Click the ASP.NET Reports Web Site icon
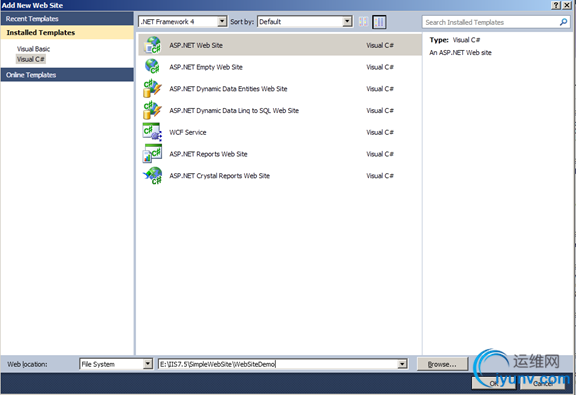Screen dimensions: 576x395 pyautogui.click(x=152, y=154)
